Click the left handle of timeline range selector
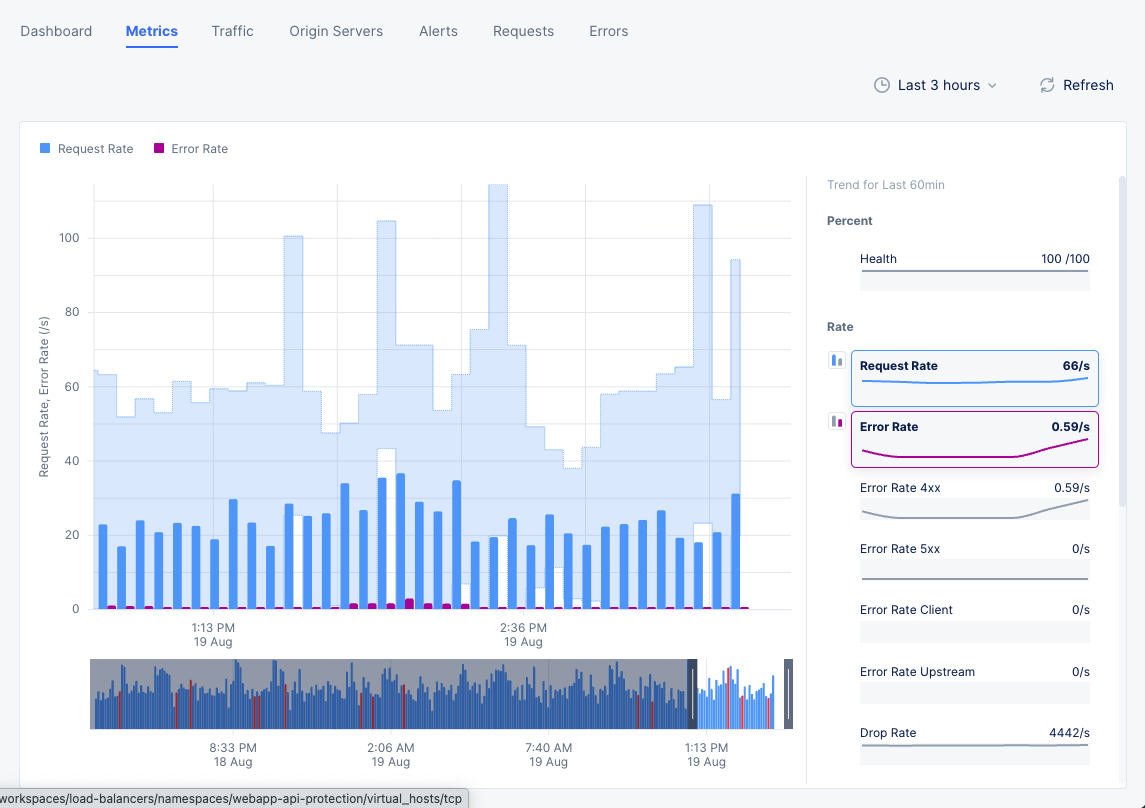 [x=691, y=693]
